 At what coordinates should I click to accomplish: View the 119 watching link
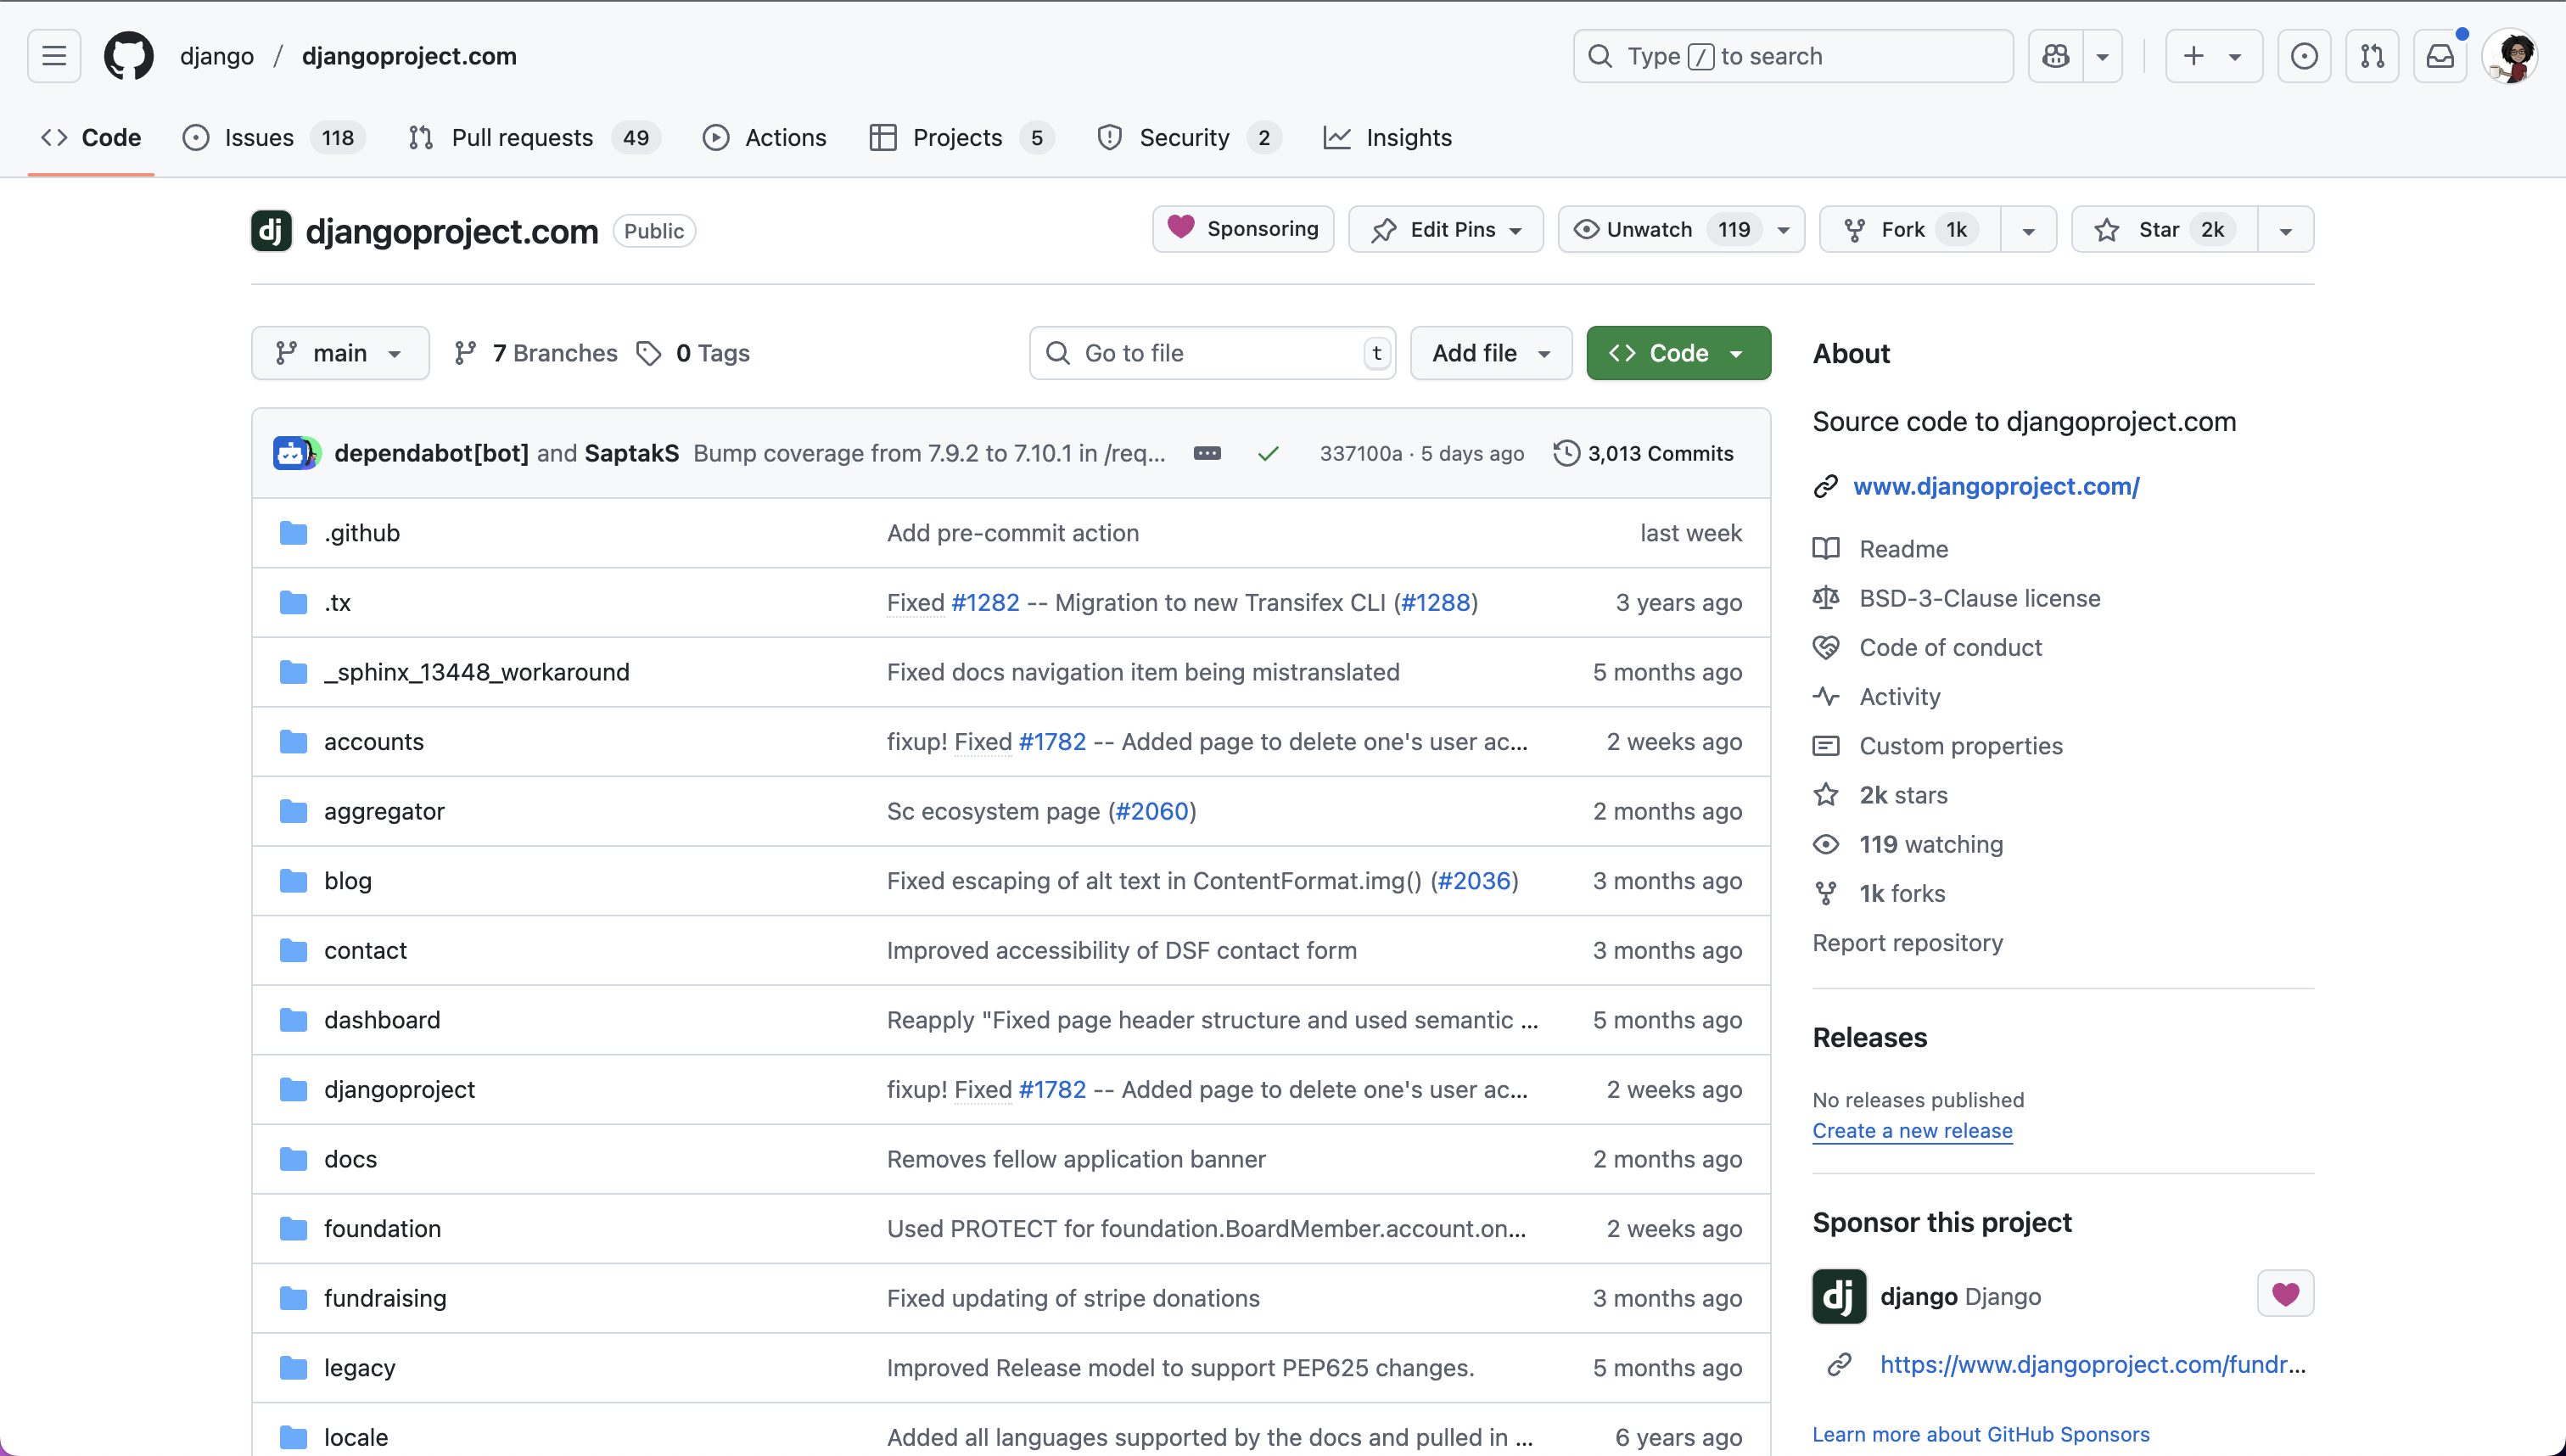[x=1931, y=844]
